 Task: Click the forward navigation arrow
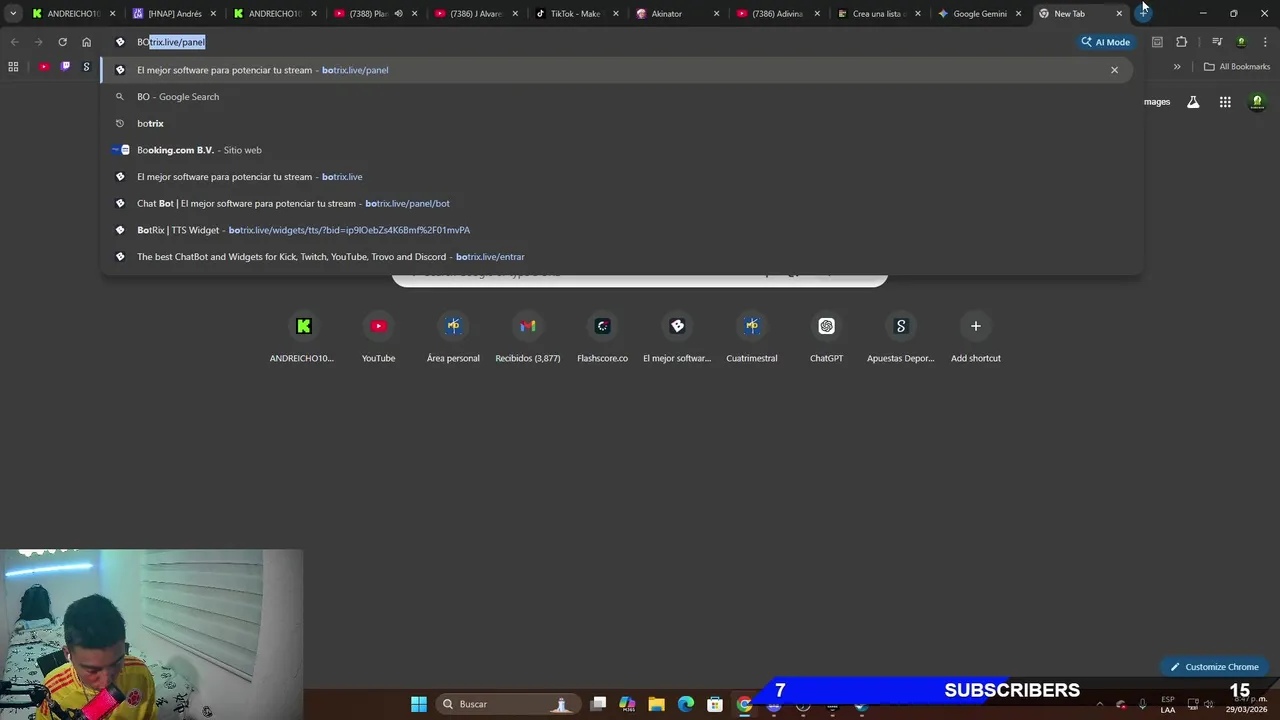tap(38, 42)
